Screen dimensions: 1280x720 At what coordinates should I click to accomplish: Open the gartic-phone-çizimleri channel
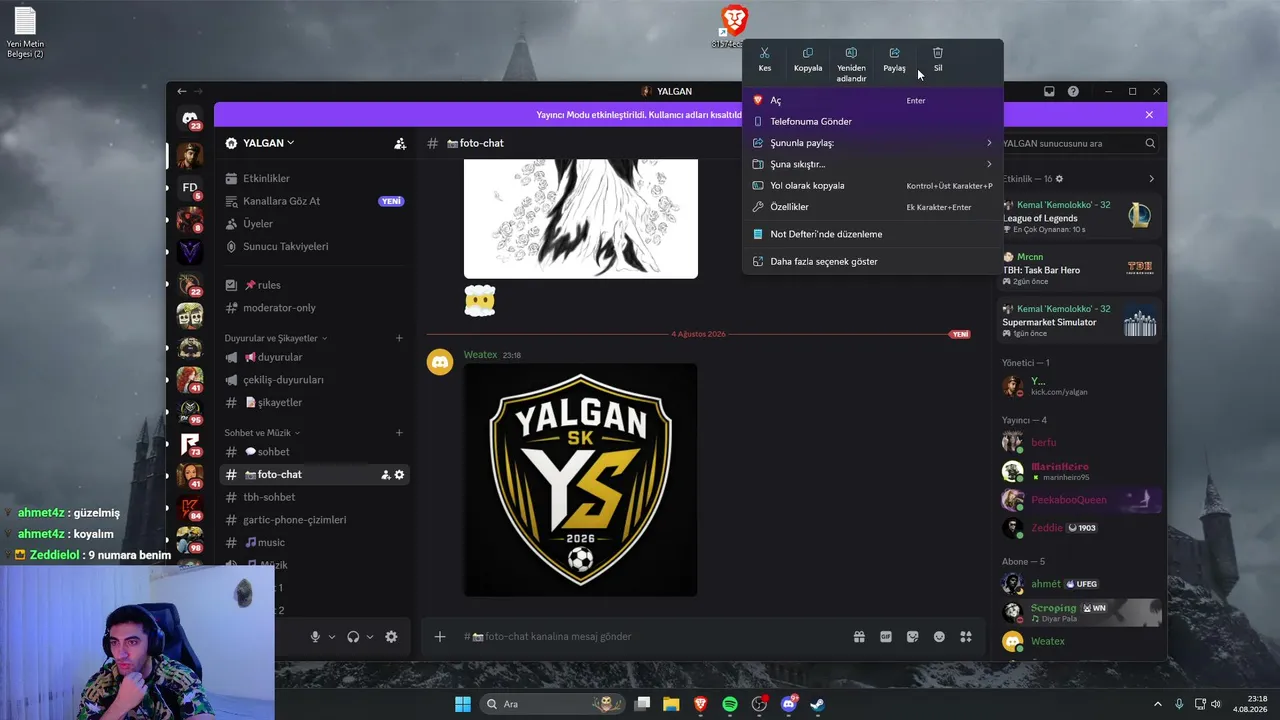click(314, 520)
